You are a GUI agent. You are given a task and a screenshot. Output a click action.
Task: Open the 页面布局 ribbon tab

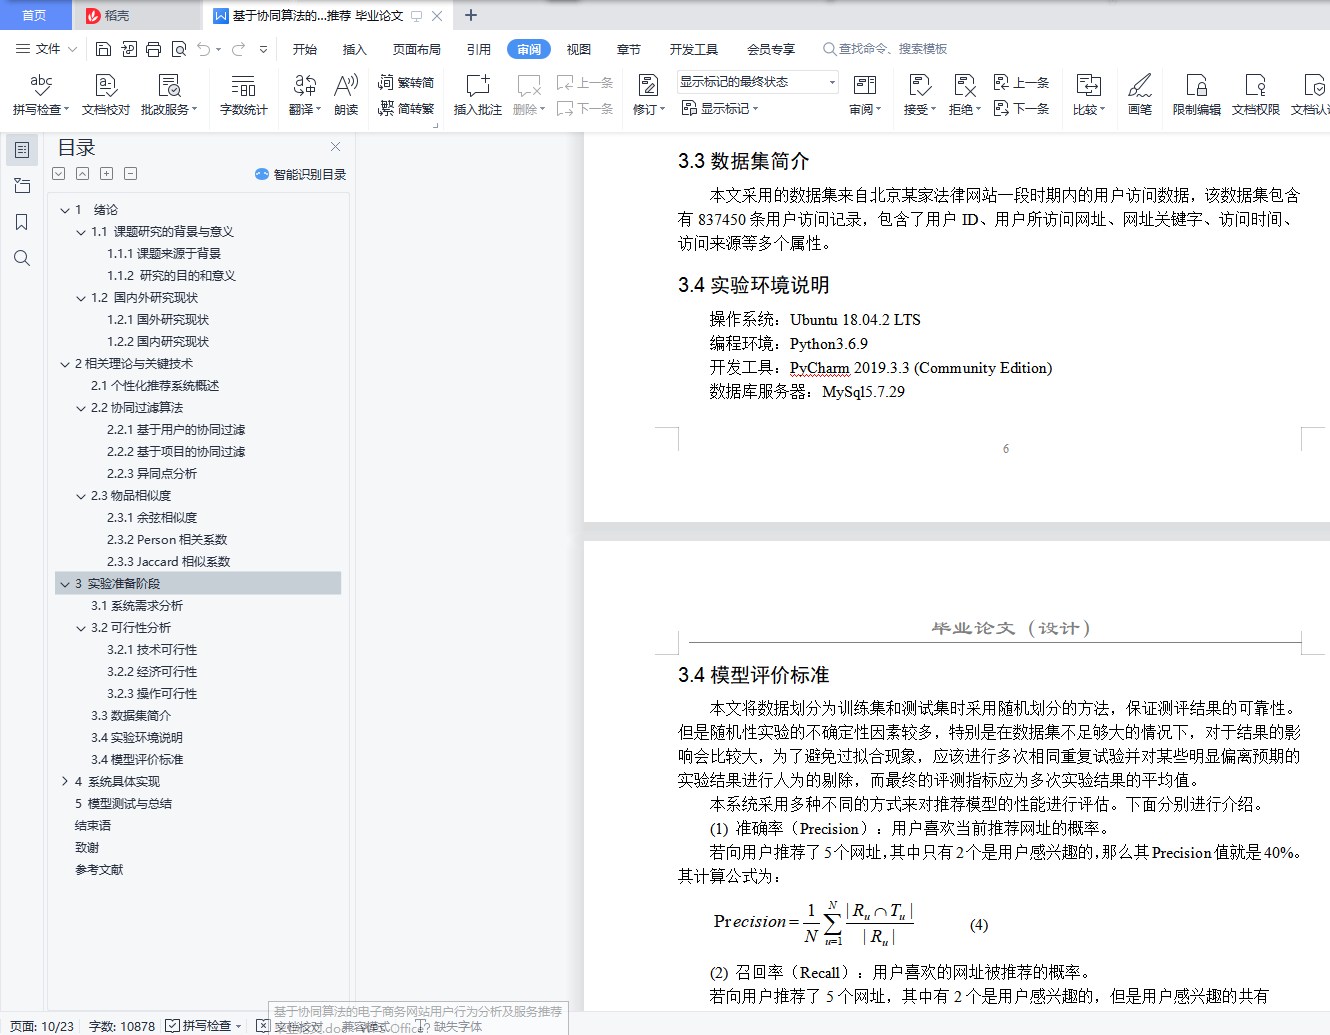tap(417, 49)
